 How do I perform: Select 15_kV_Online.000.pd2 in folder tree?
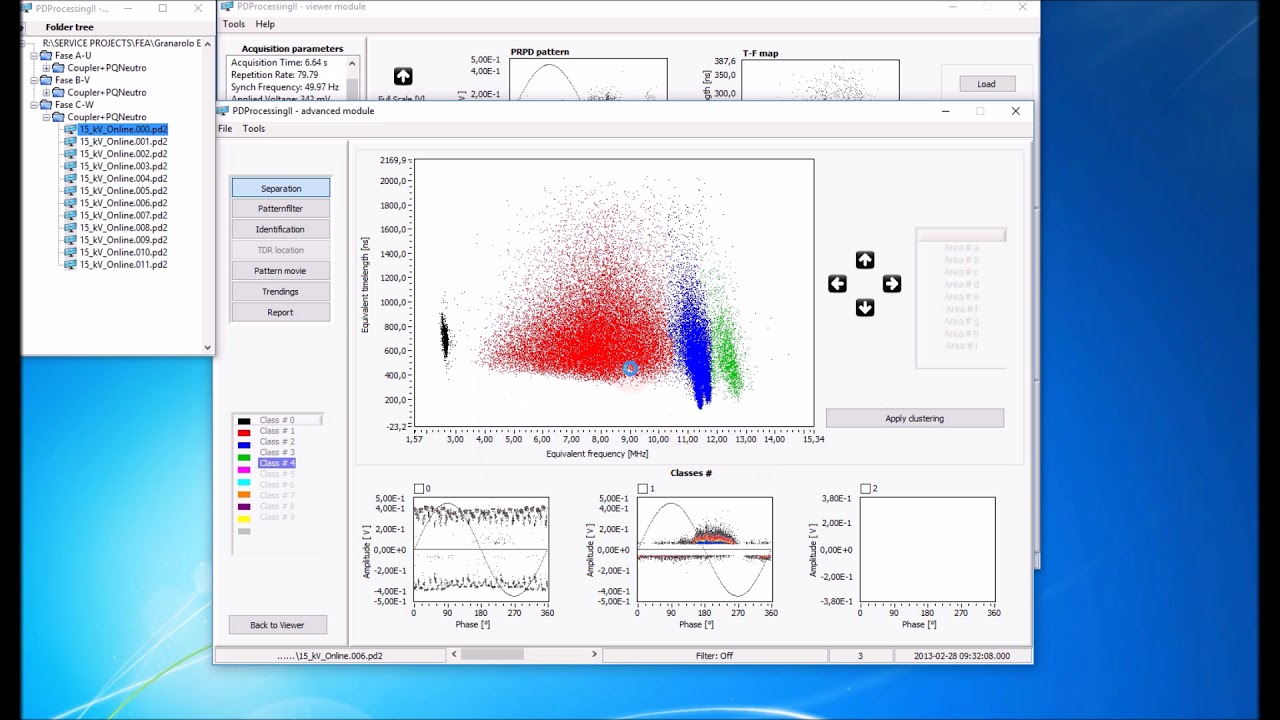(123, 130)
